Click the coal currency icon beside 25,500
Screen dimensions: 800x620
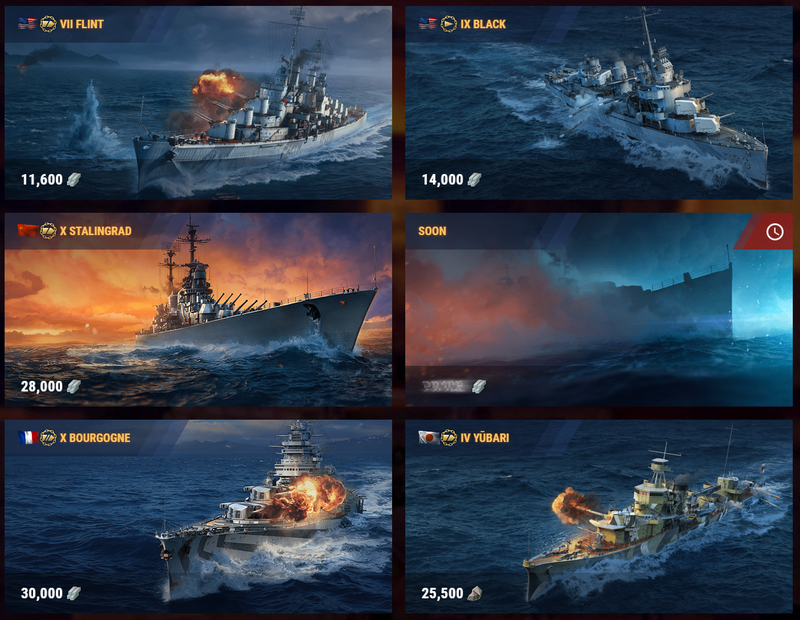coord(474,593)
